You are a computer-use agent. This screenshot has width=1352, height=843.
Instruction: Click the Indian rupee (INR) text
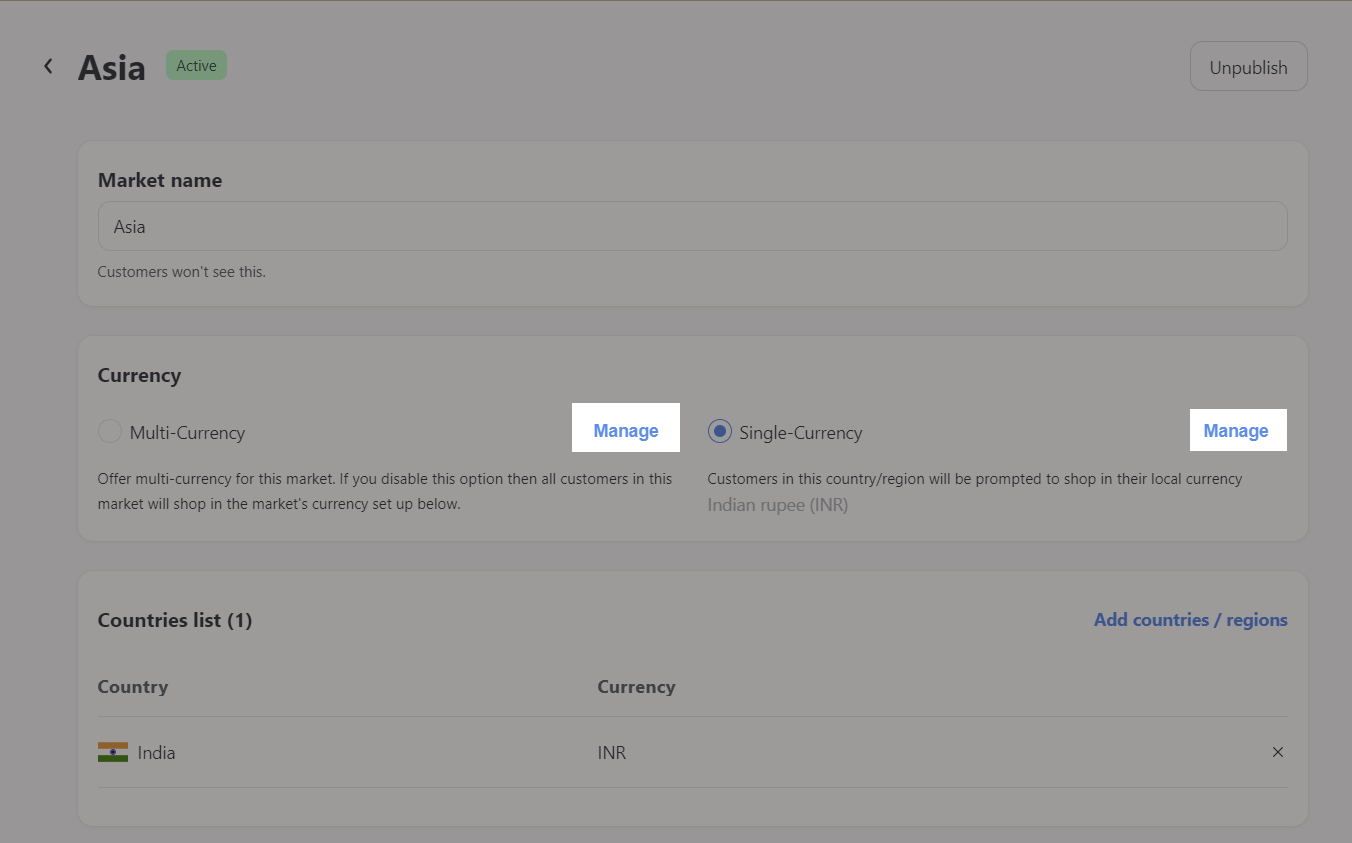click(777, 505)
